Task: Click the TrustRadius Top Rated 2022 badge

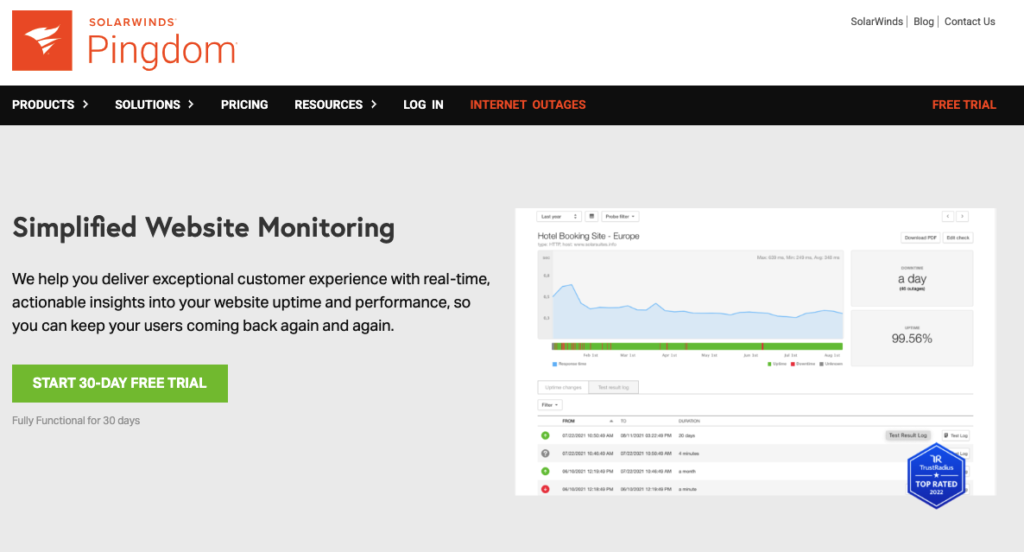Action: [936, 476]
